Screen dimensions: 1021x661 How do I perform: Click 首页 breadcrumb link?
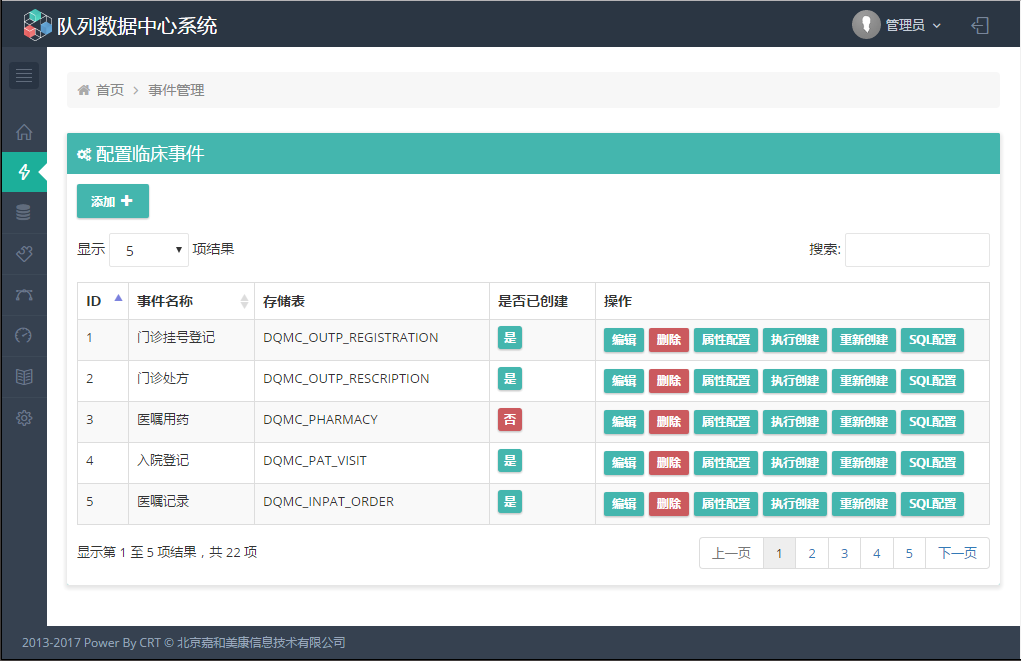109,90
